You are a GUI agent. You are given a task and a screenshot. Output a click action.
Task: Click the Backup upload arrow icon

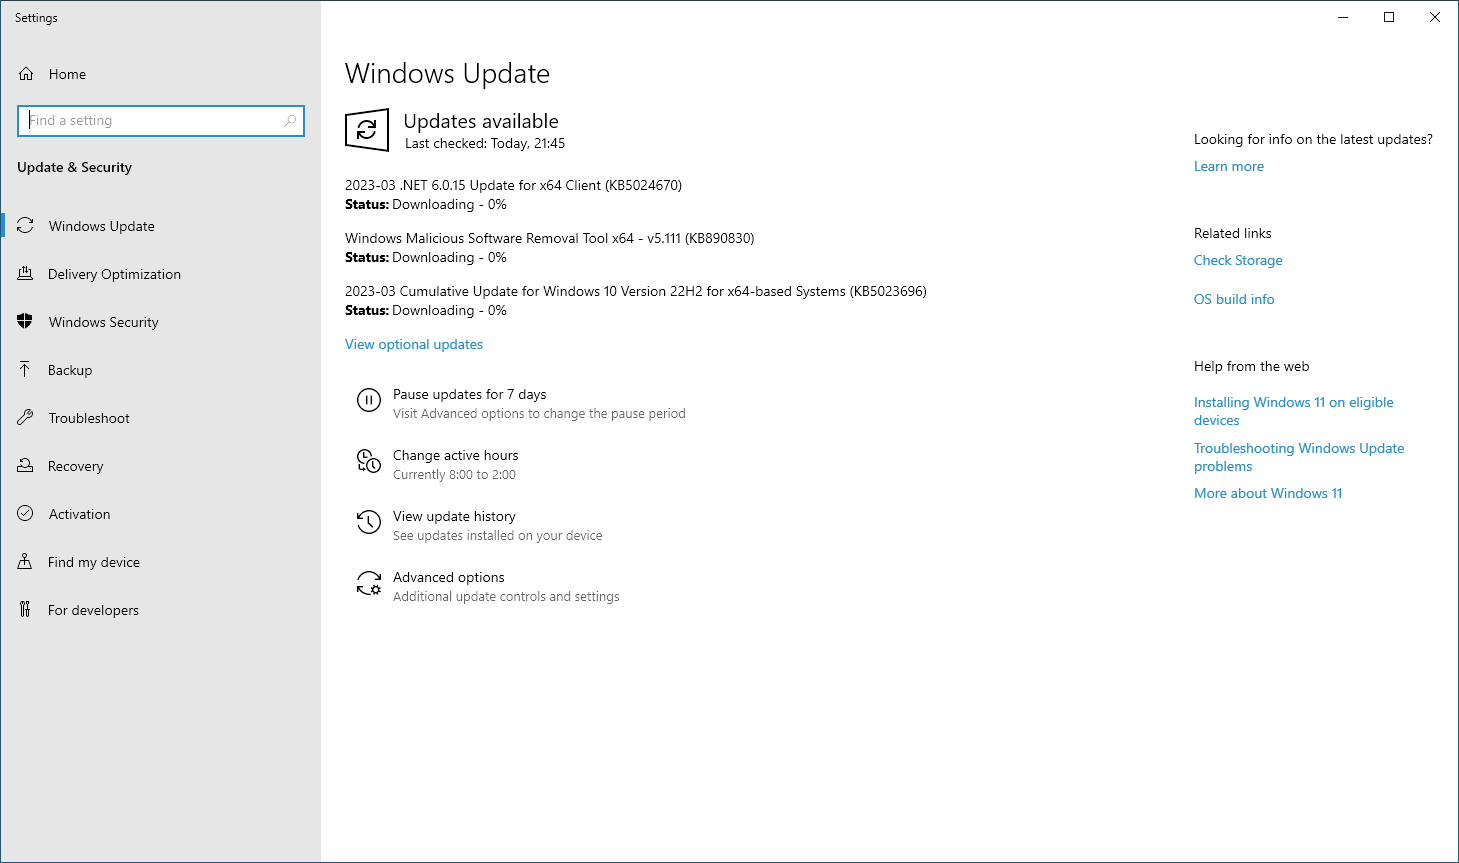(26, 370)
